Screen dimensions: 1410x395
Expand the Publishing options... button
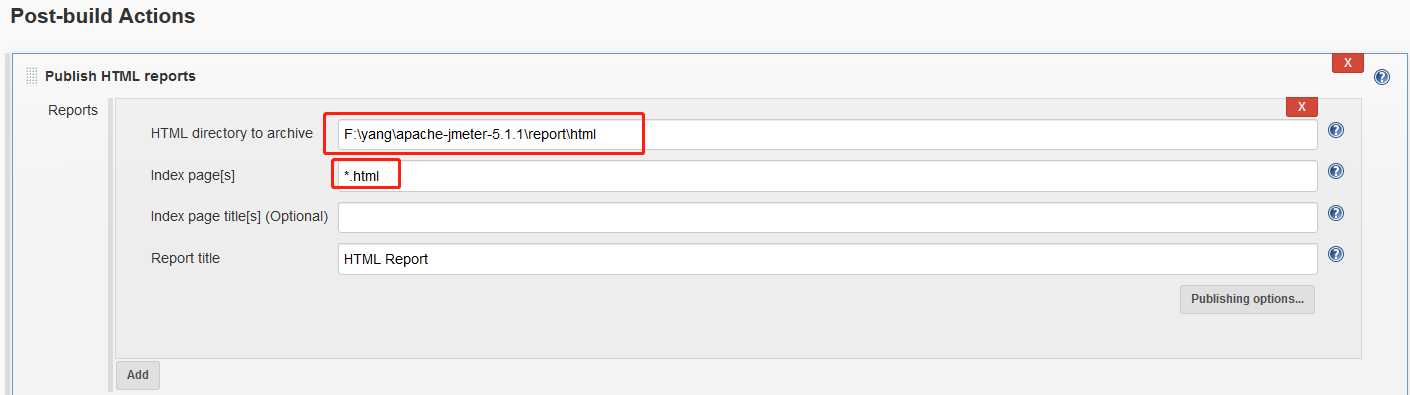coord(1247,299)
